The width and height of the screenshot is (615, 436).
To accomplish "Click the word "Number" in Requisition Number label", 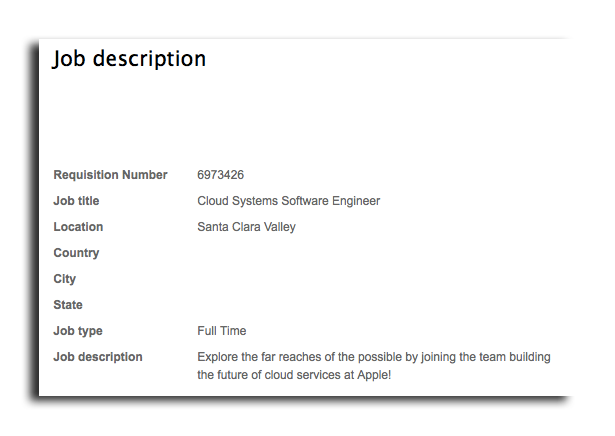I will point(145,175).
